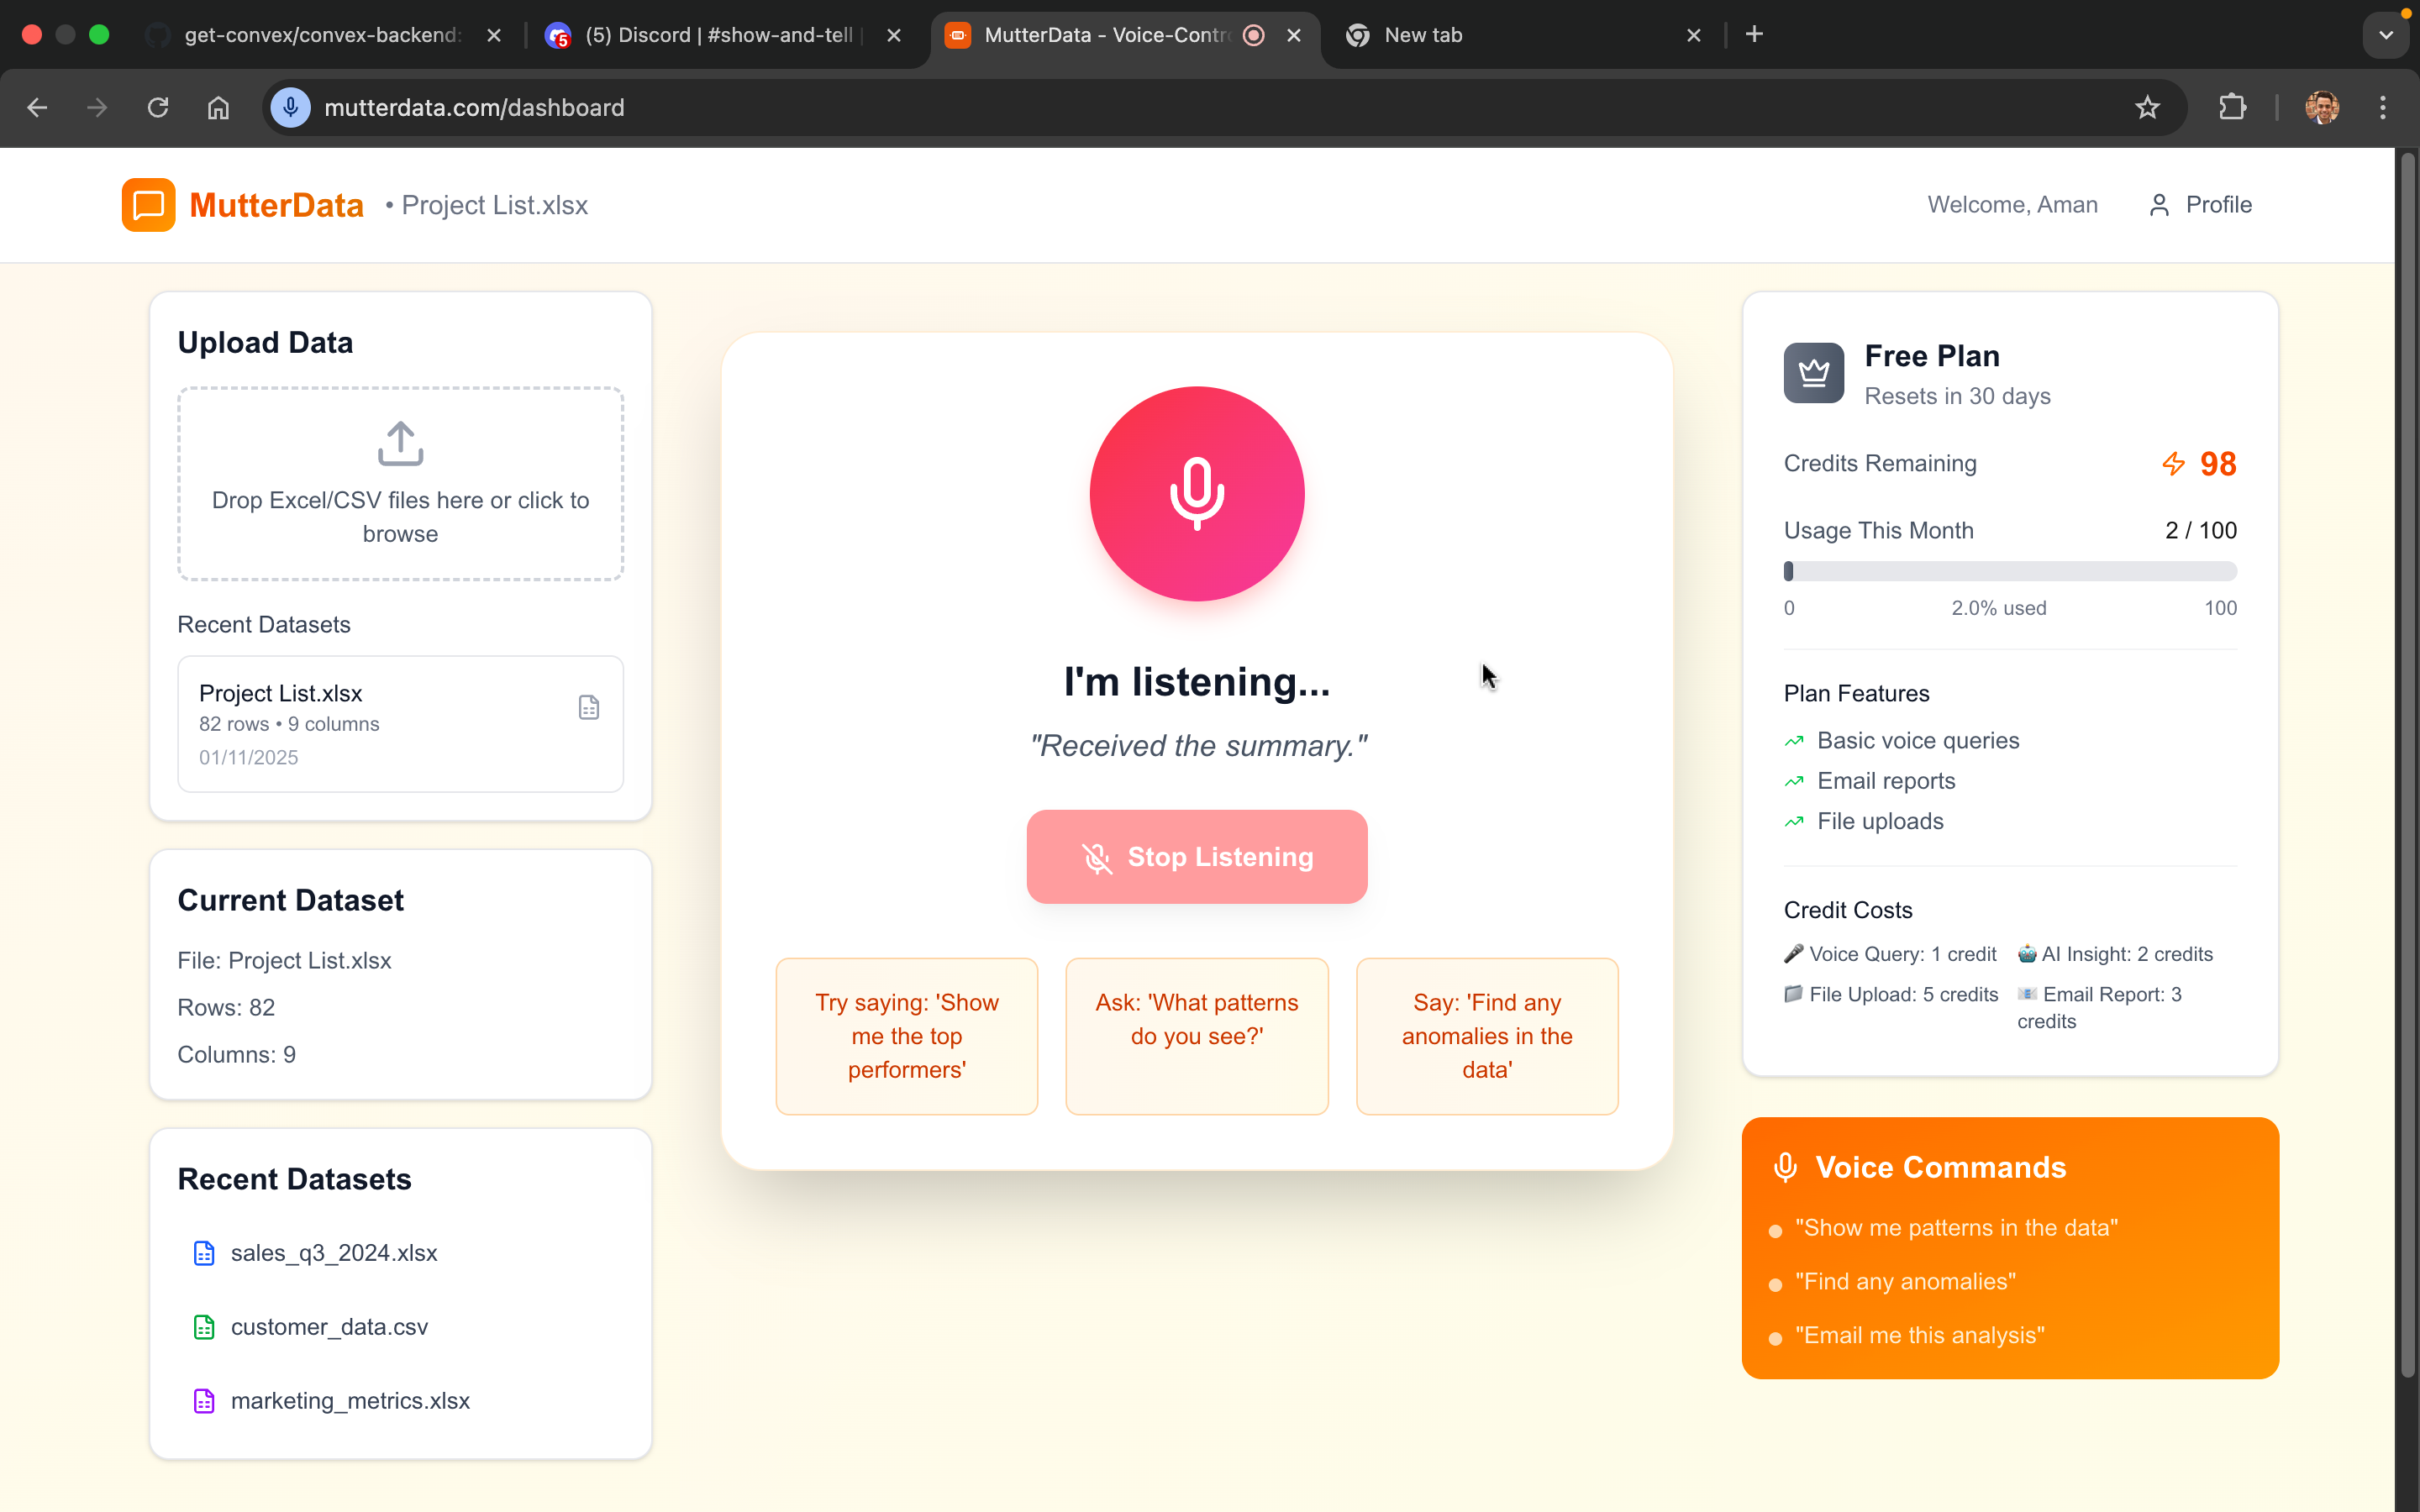
Task: Open the Chrome three-dot menu
Action: point(2383,108)
